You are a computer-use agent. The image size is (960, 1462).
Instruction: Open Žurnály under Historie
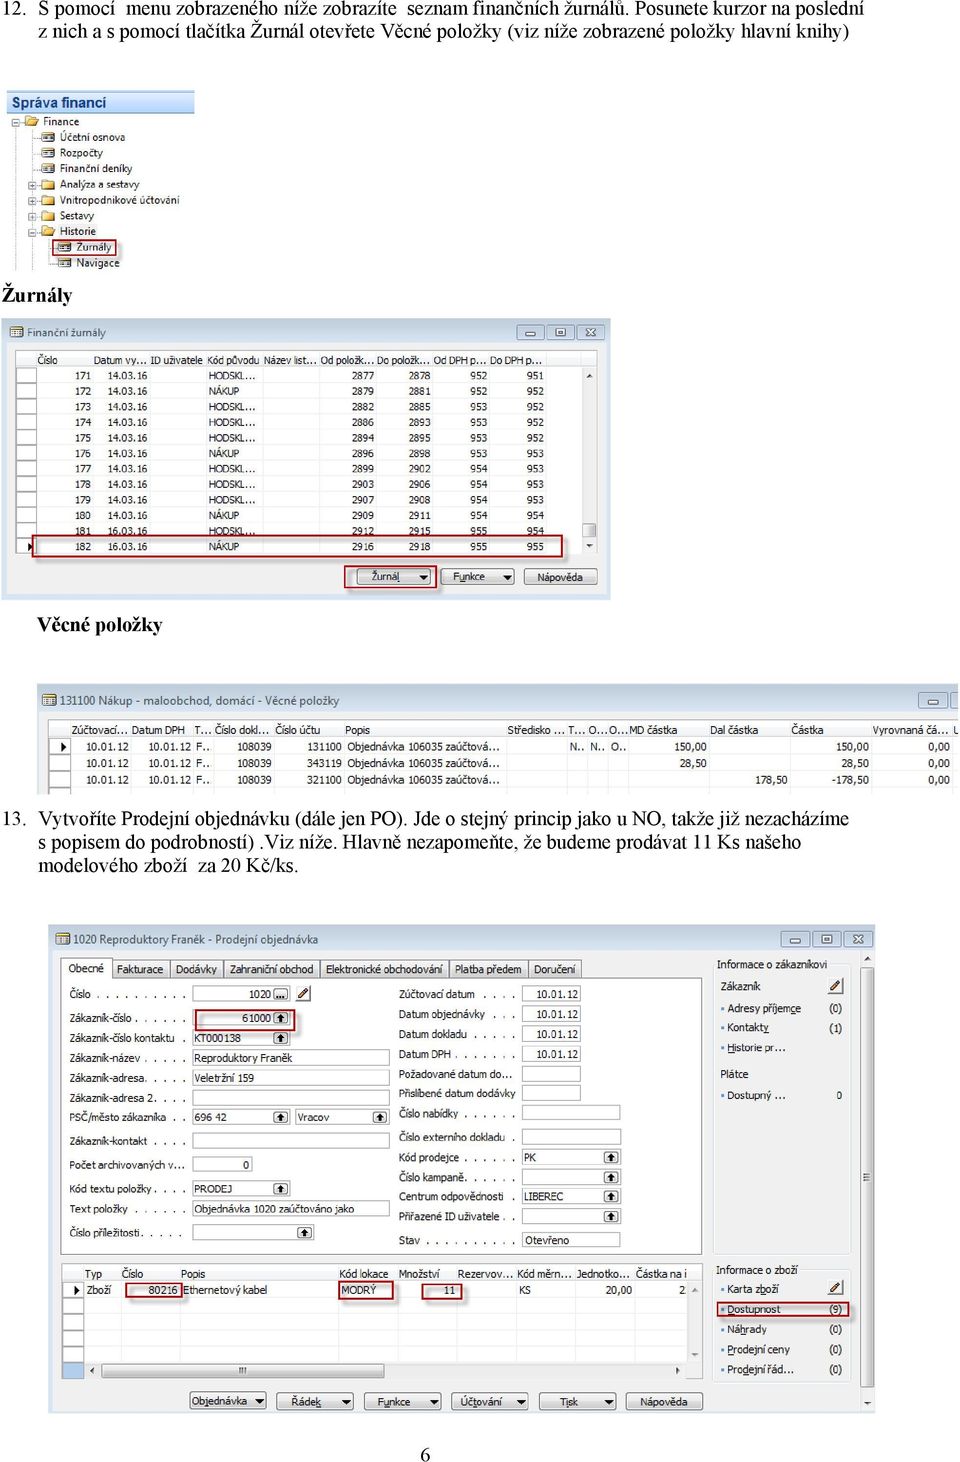pos(93,247)
